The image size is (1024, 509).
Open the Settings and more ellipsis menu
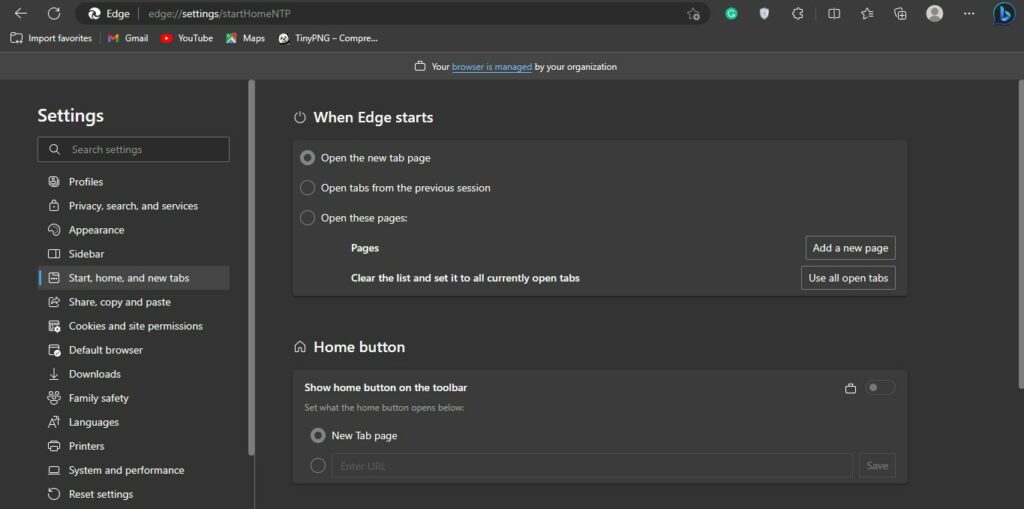[x=968, y=14]
